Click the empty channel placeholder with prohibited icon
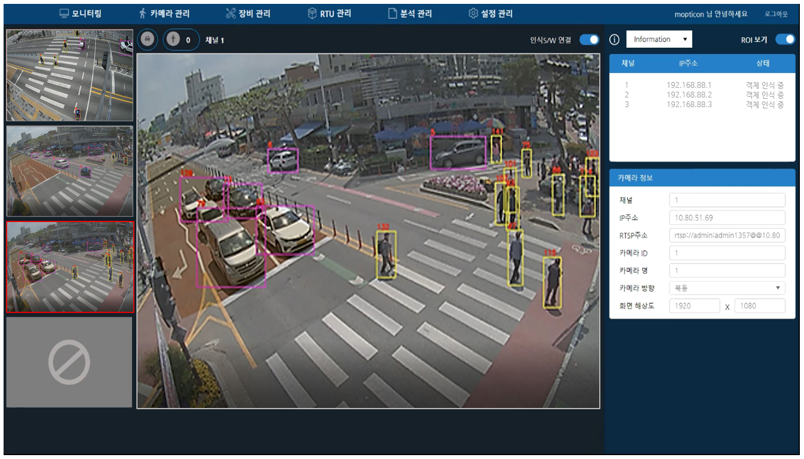The width and height of the screenshot is (804, 459). [x=69, y=362]
